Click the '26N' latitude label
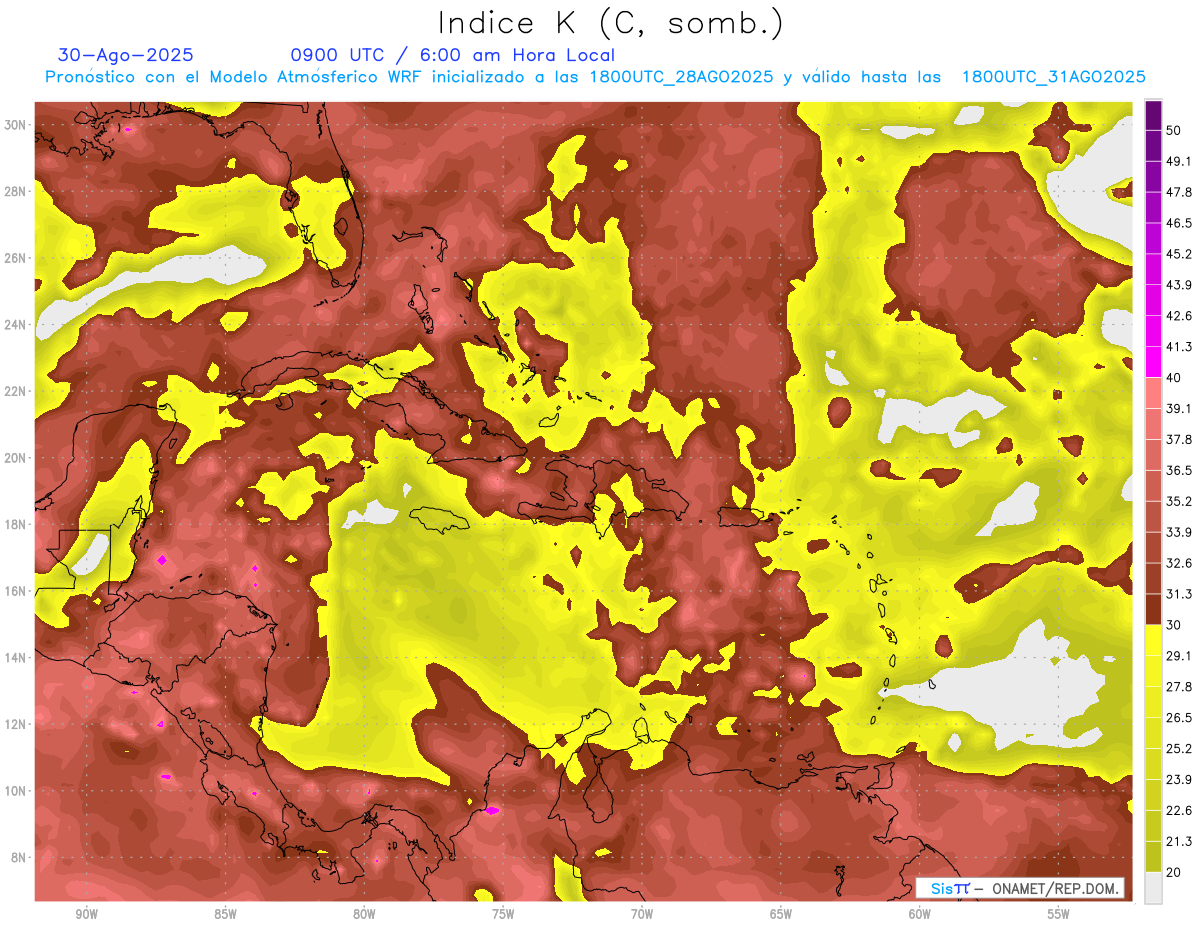Image resolution: width=1200 pixels, height=927 pixels. coord(15,258)
